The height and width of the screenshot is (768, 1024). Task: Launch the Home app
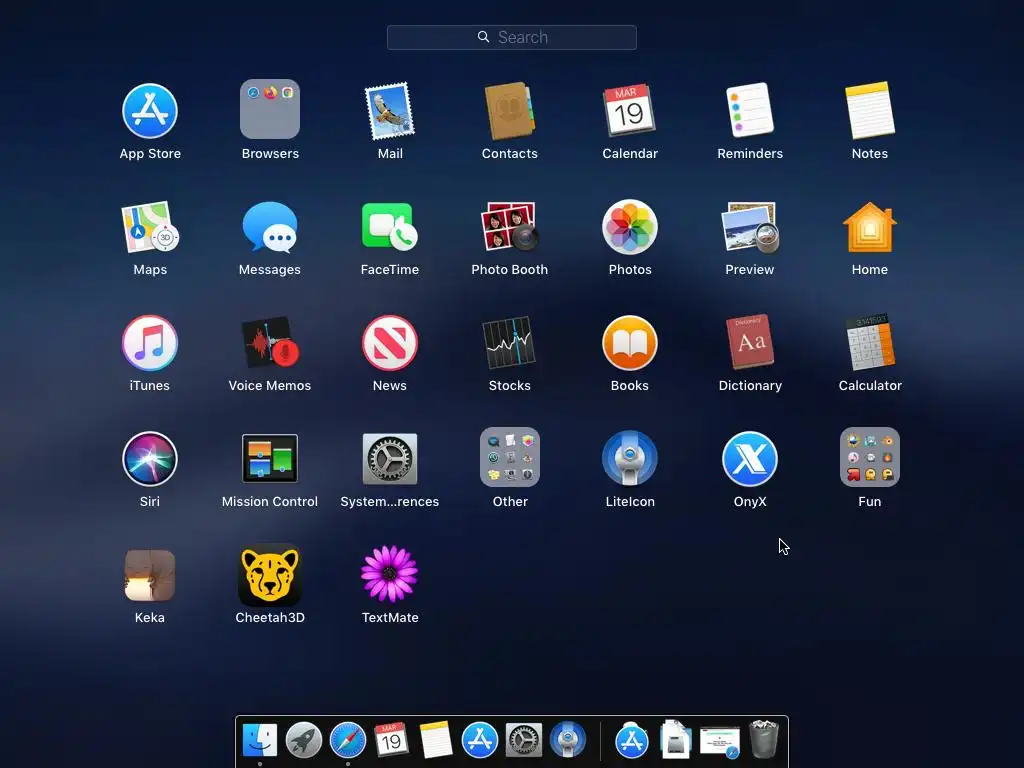pyautogui.click(x=870, y=227)
